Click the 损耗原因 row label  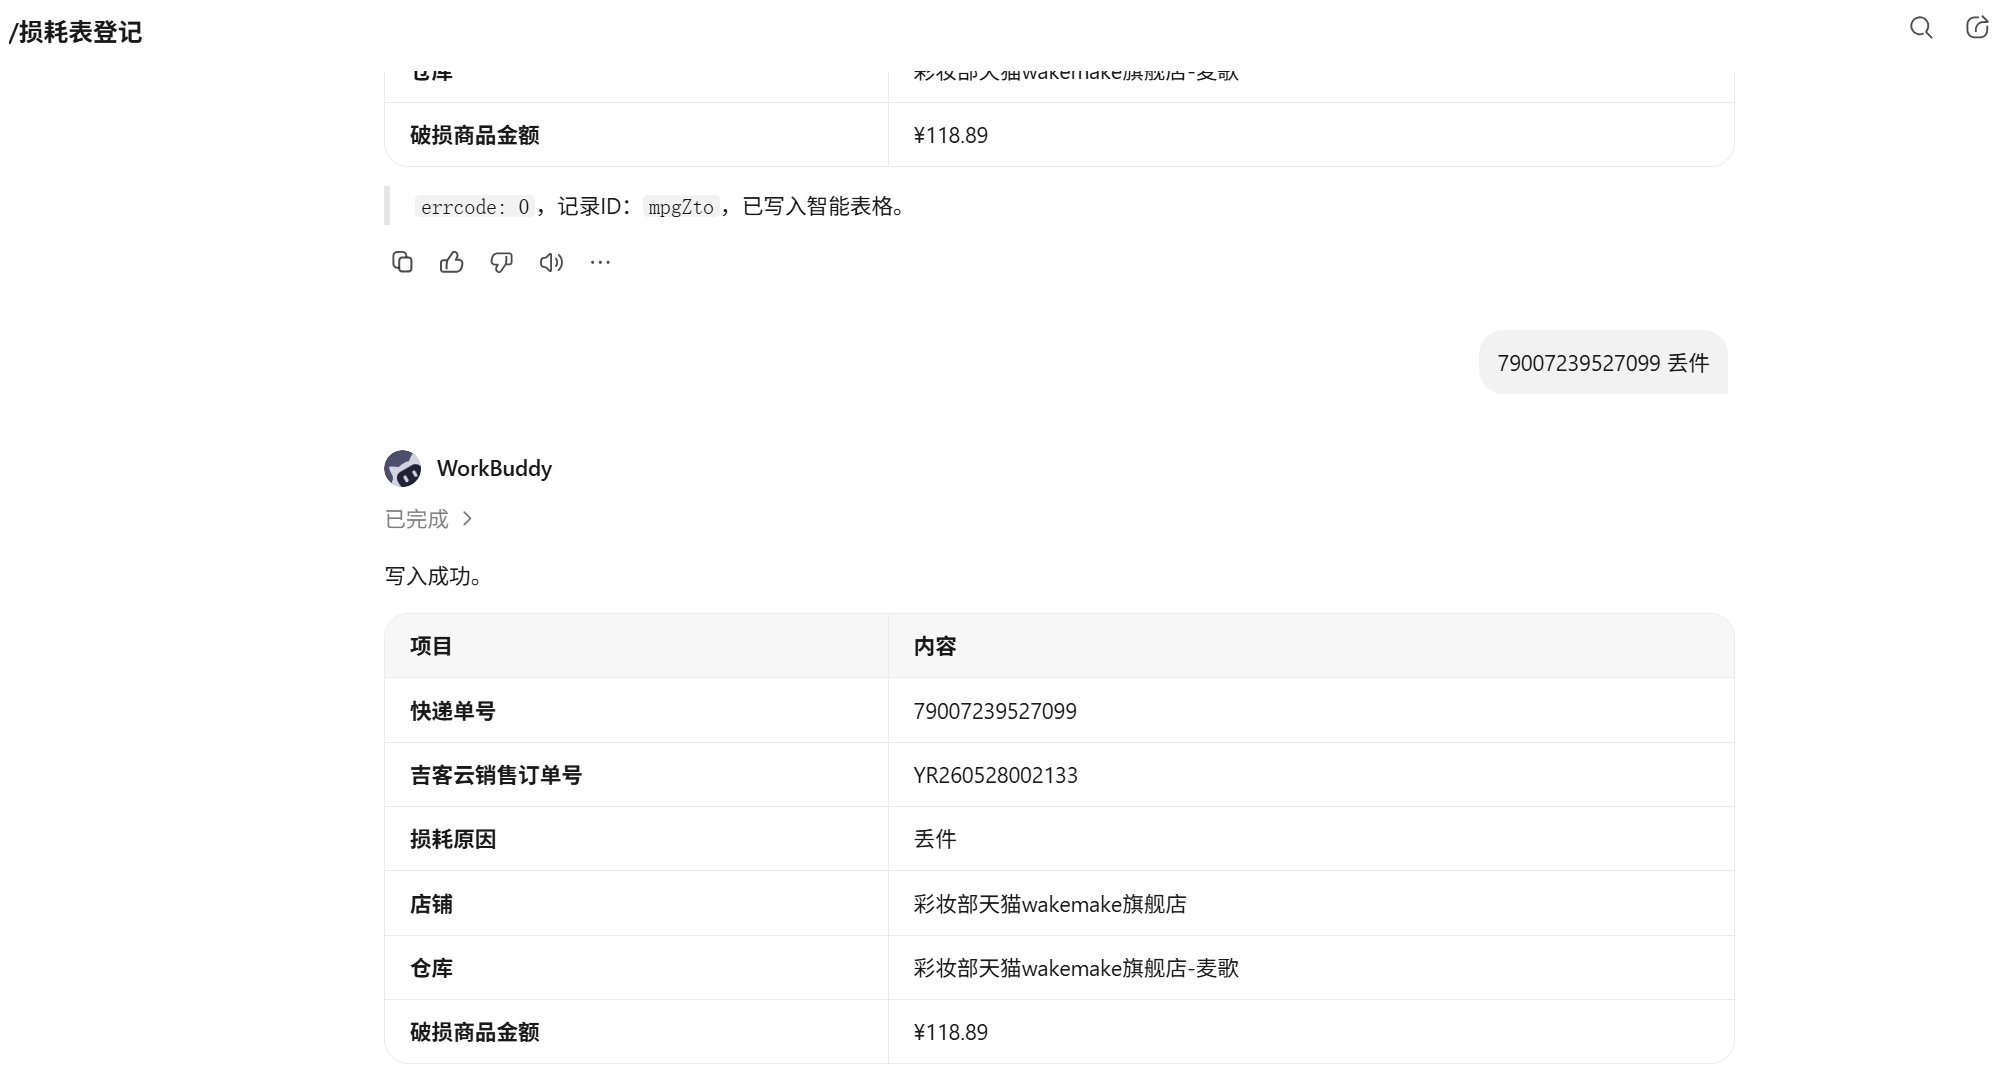click(453, 839)
